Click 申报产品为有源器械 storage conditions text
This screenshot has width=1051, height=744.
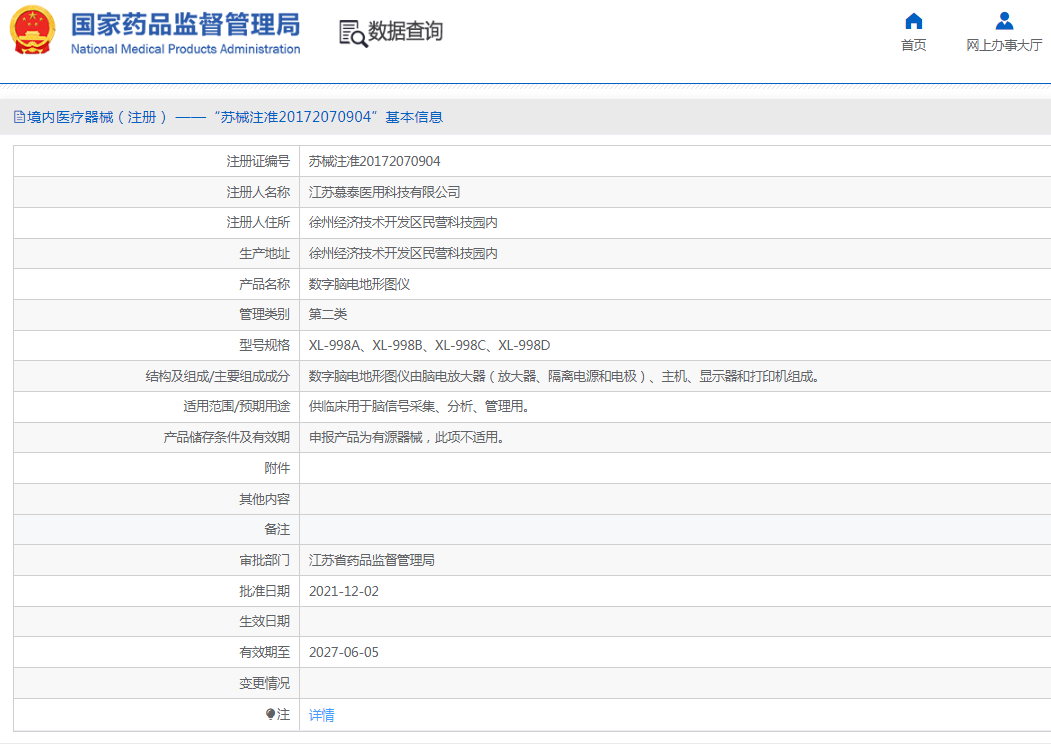(406, 437)
